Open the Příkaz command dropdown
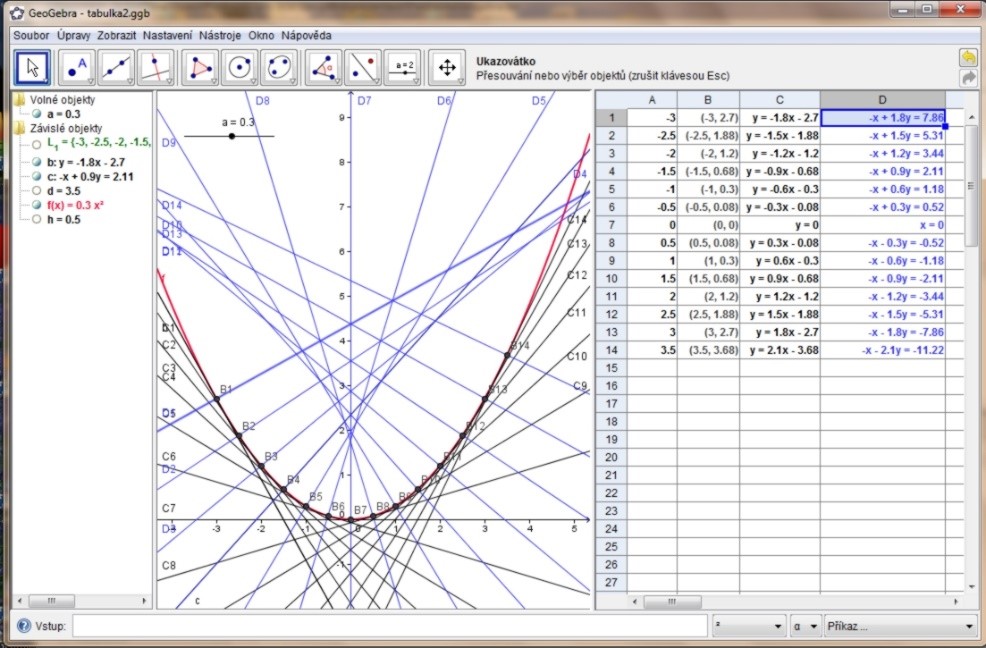Screen dimensions: 986x648 [x=900, y=626]
